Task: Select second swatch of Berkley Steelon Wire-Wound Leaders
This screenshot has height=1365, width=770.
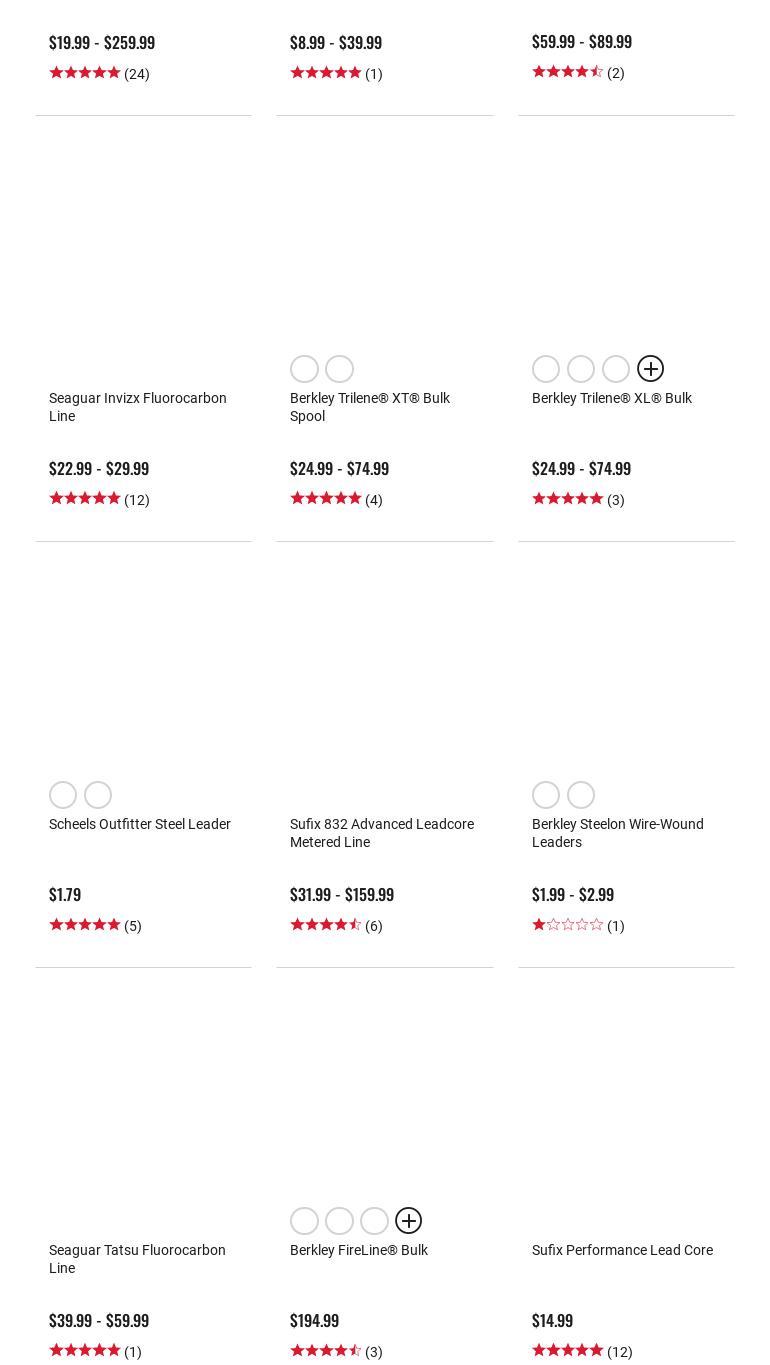Action: (x=580, y=795)
